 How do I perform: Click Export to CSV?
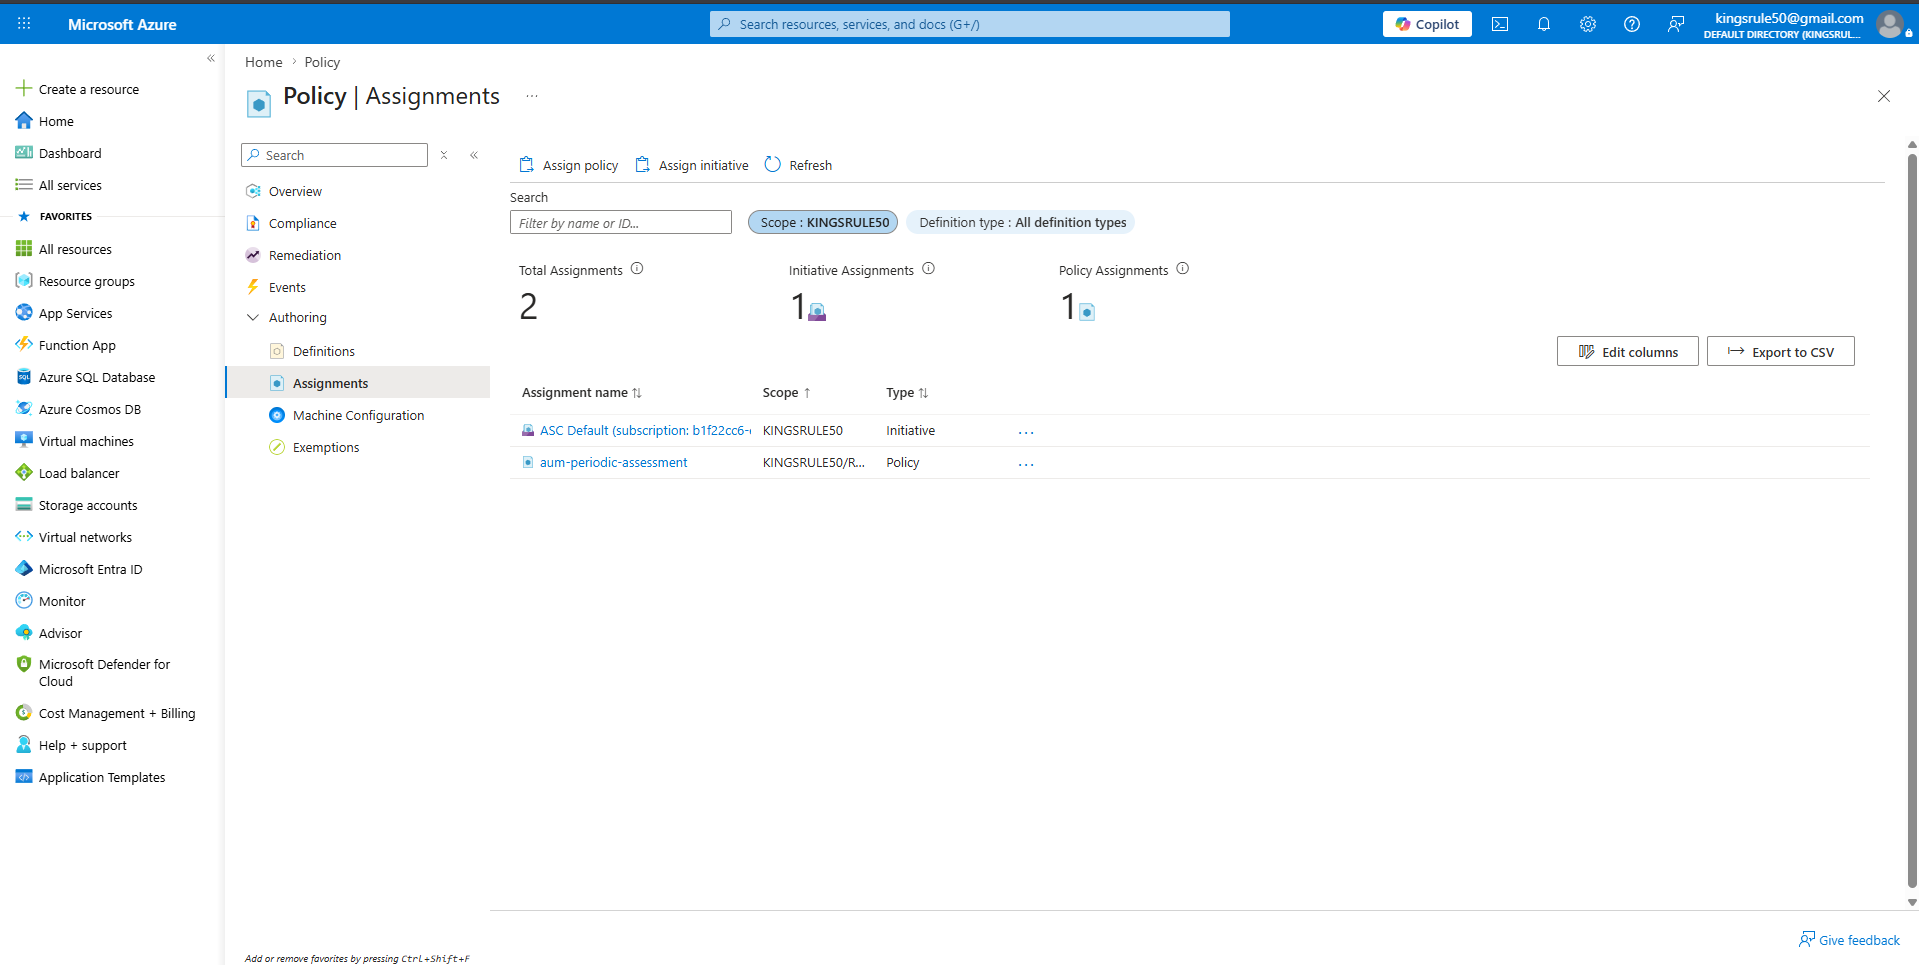(1780, 352)
